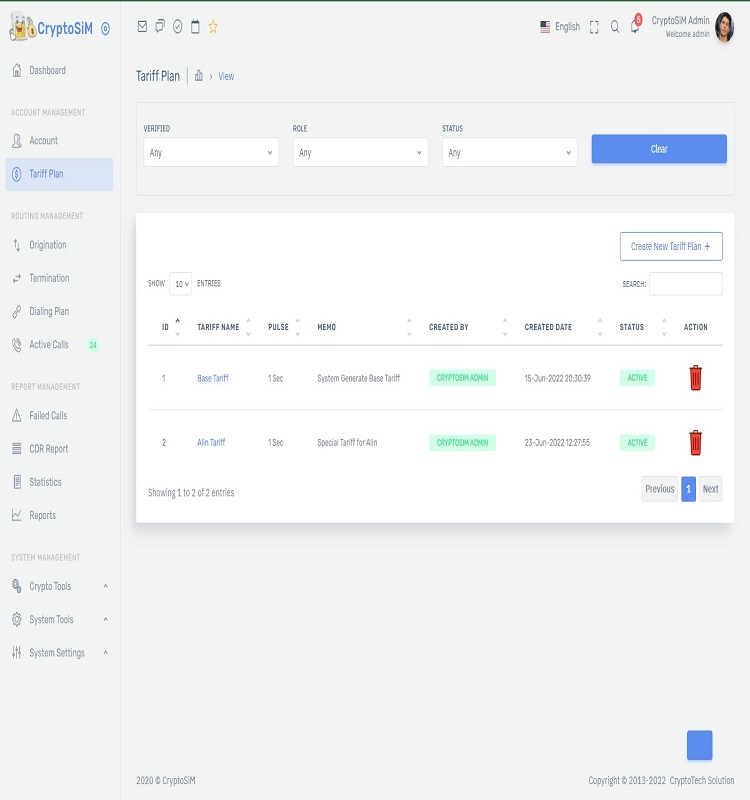Delete the Aiin Tariff with trash icon

click(695, 442)
